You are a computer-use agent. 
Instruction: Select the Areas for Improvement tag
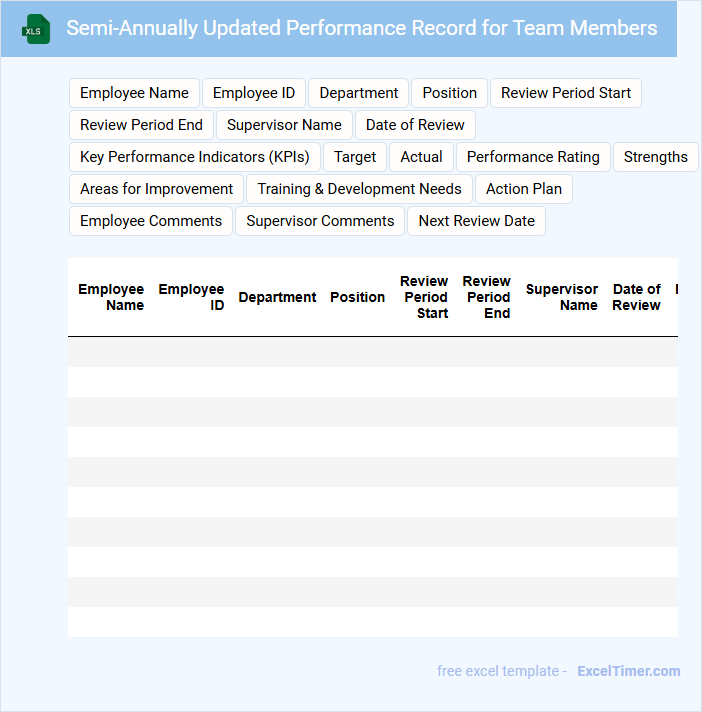157,189
